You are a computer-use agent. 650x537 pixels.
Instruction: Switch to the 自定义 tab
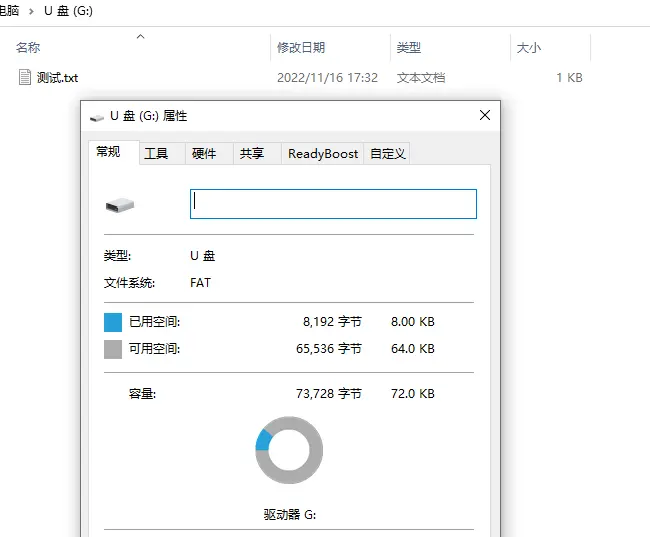pyautogui.click(x=388, y=154)
